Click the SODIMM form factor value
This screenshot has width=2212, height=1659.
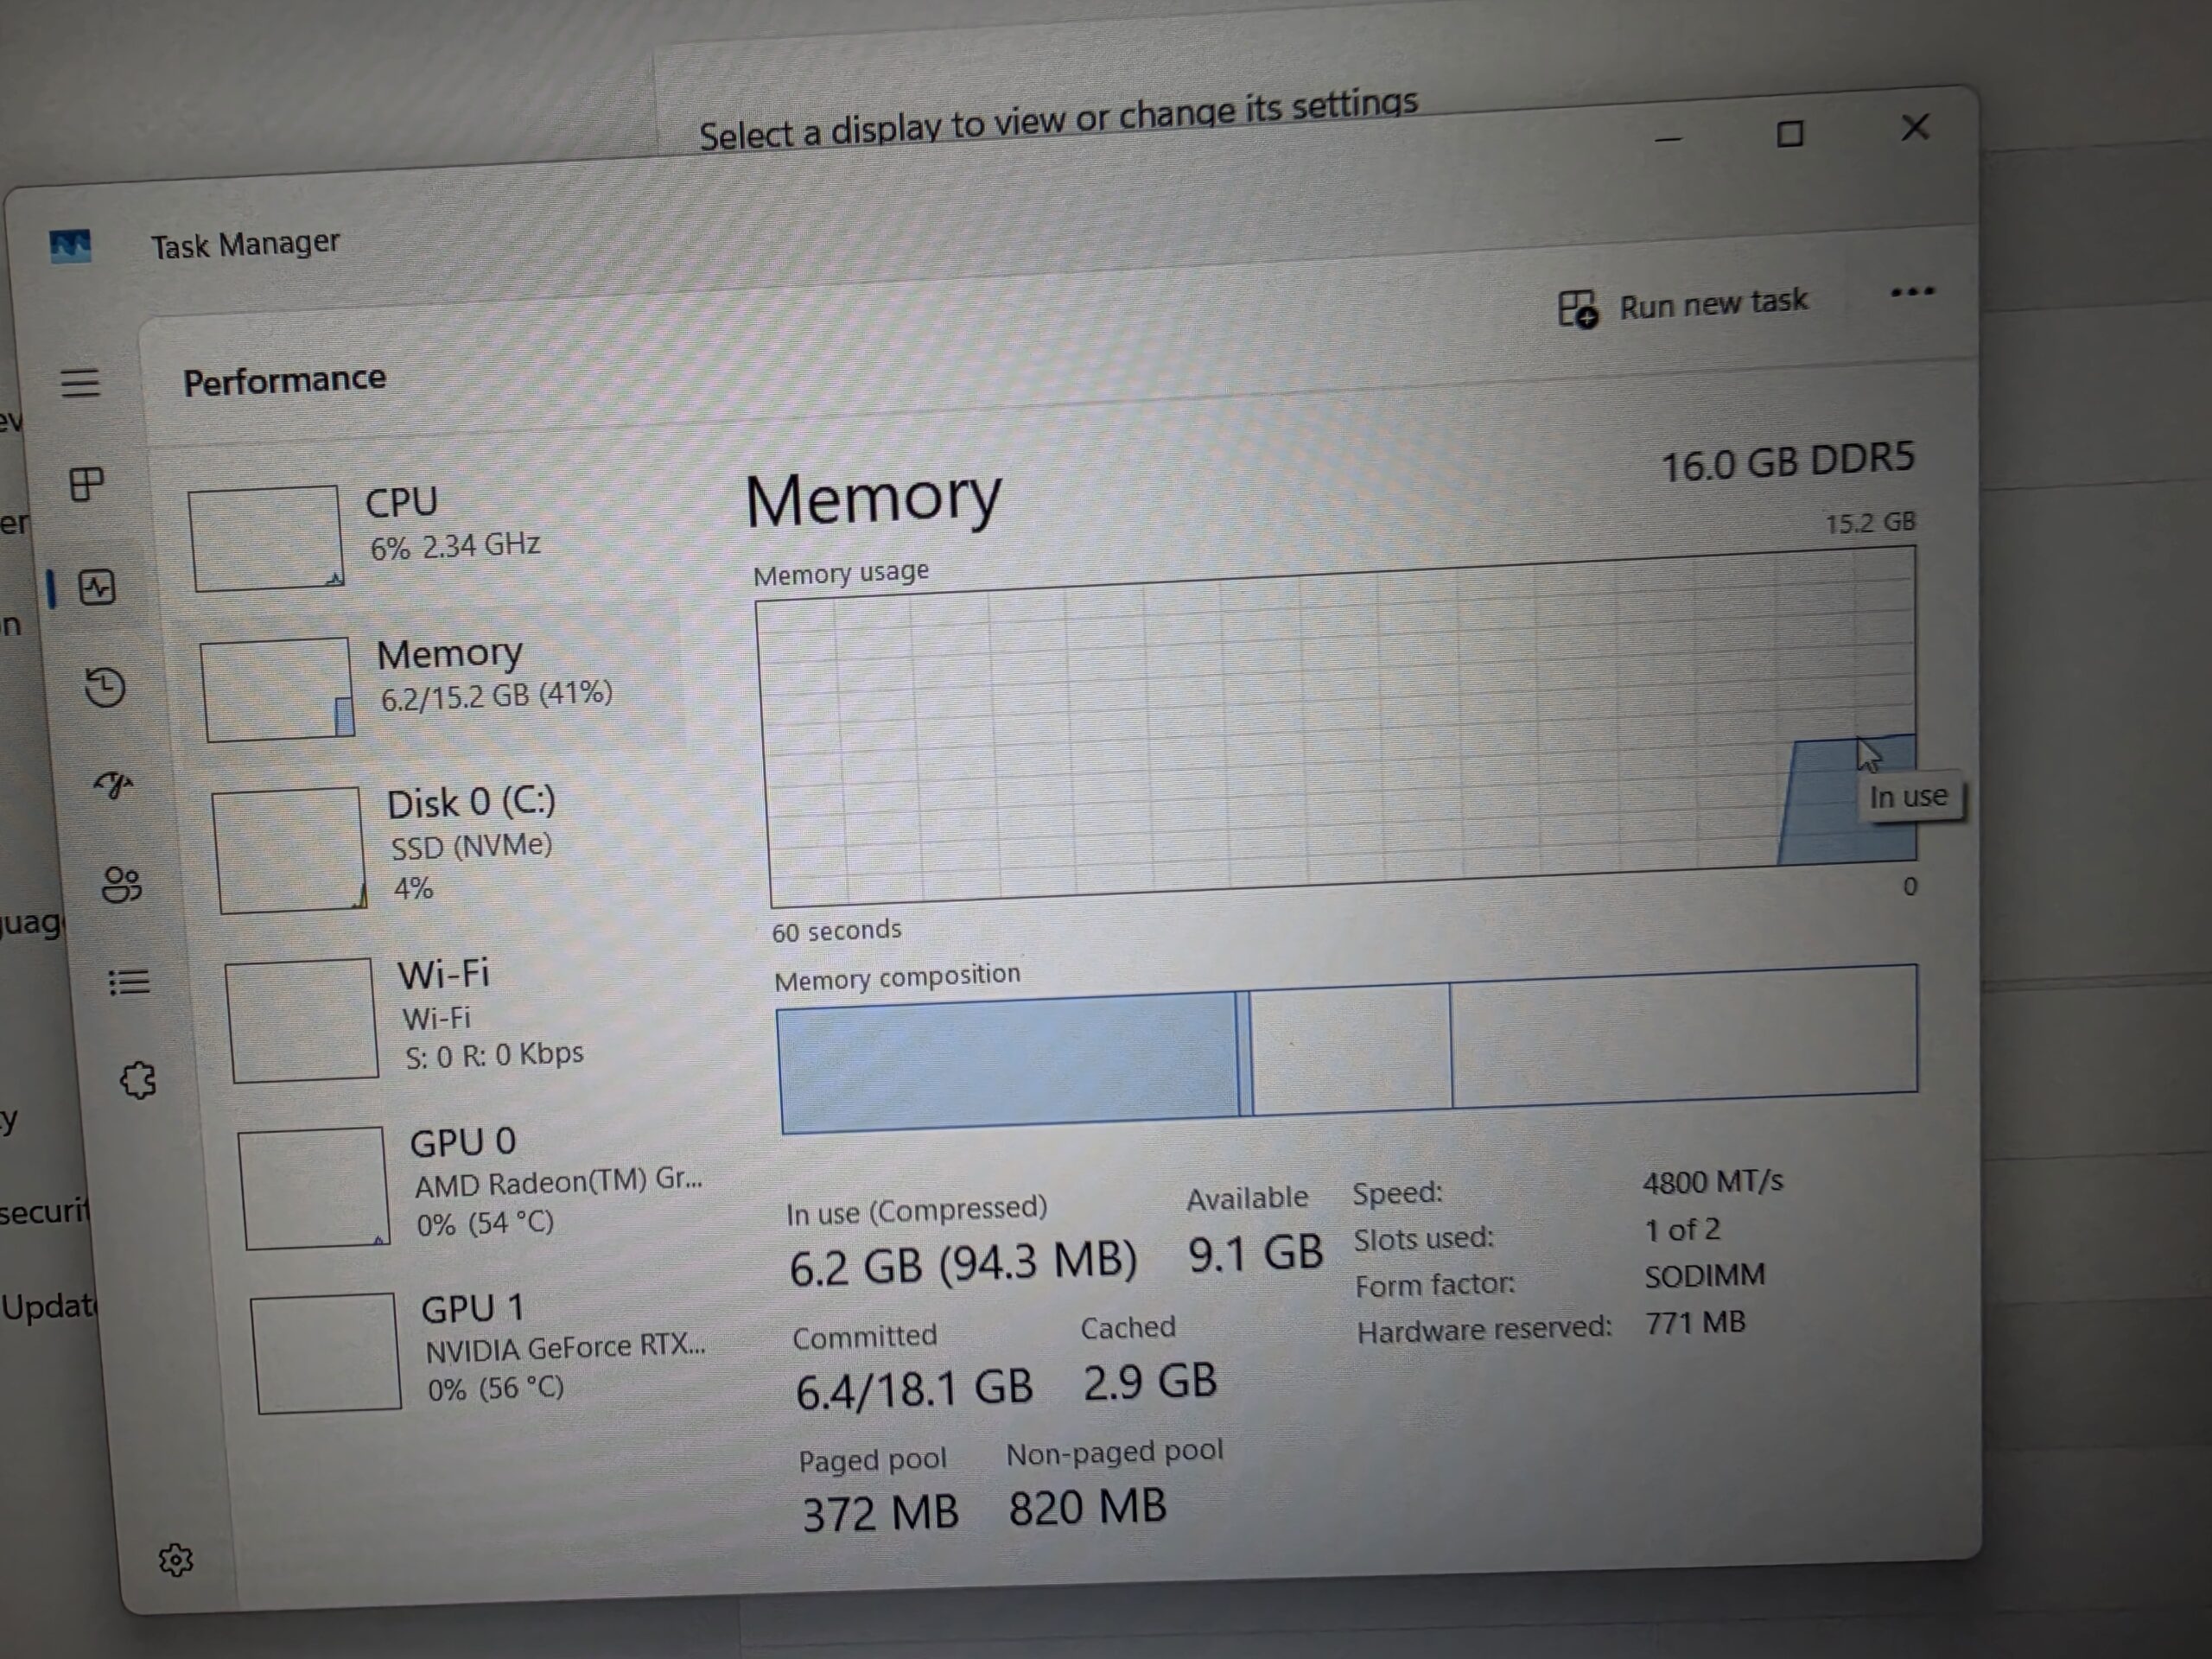(1705, 1276)
